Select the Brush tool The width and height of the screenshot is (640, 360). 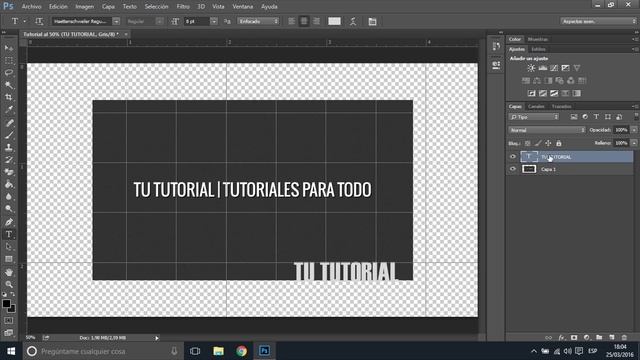point(9,135)
